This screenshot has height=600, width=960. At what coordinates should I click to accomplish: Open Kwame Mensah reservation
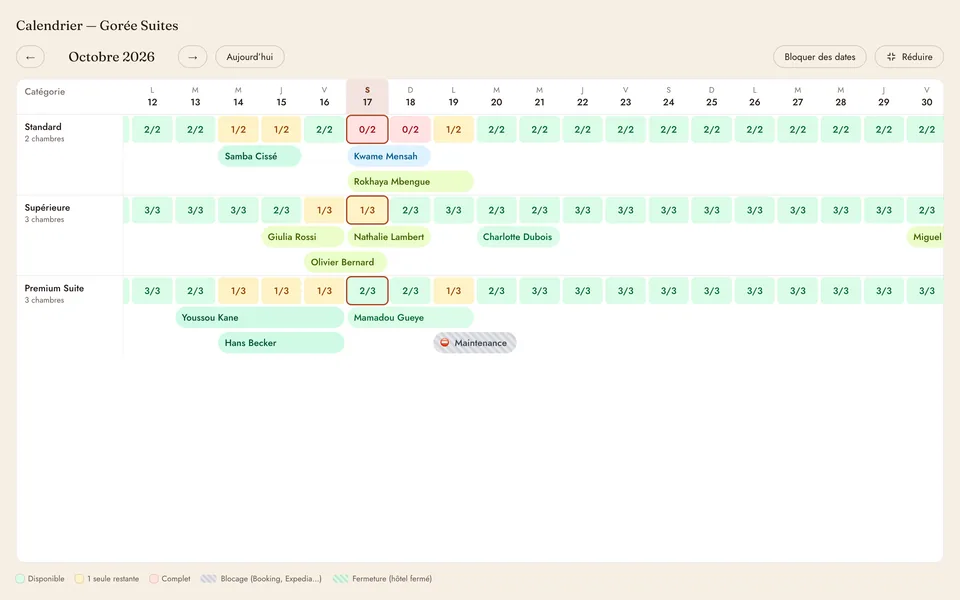point(389,156)
